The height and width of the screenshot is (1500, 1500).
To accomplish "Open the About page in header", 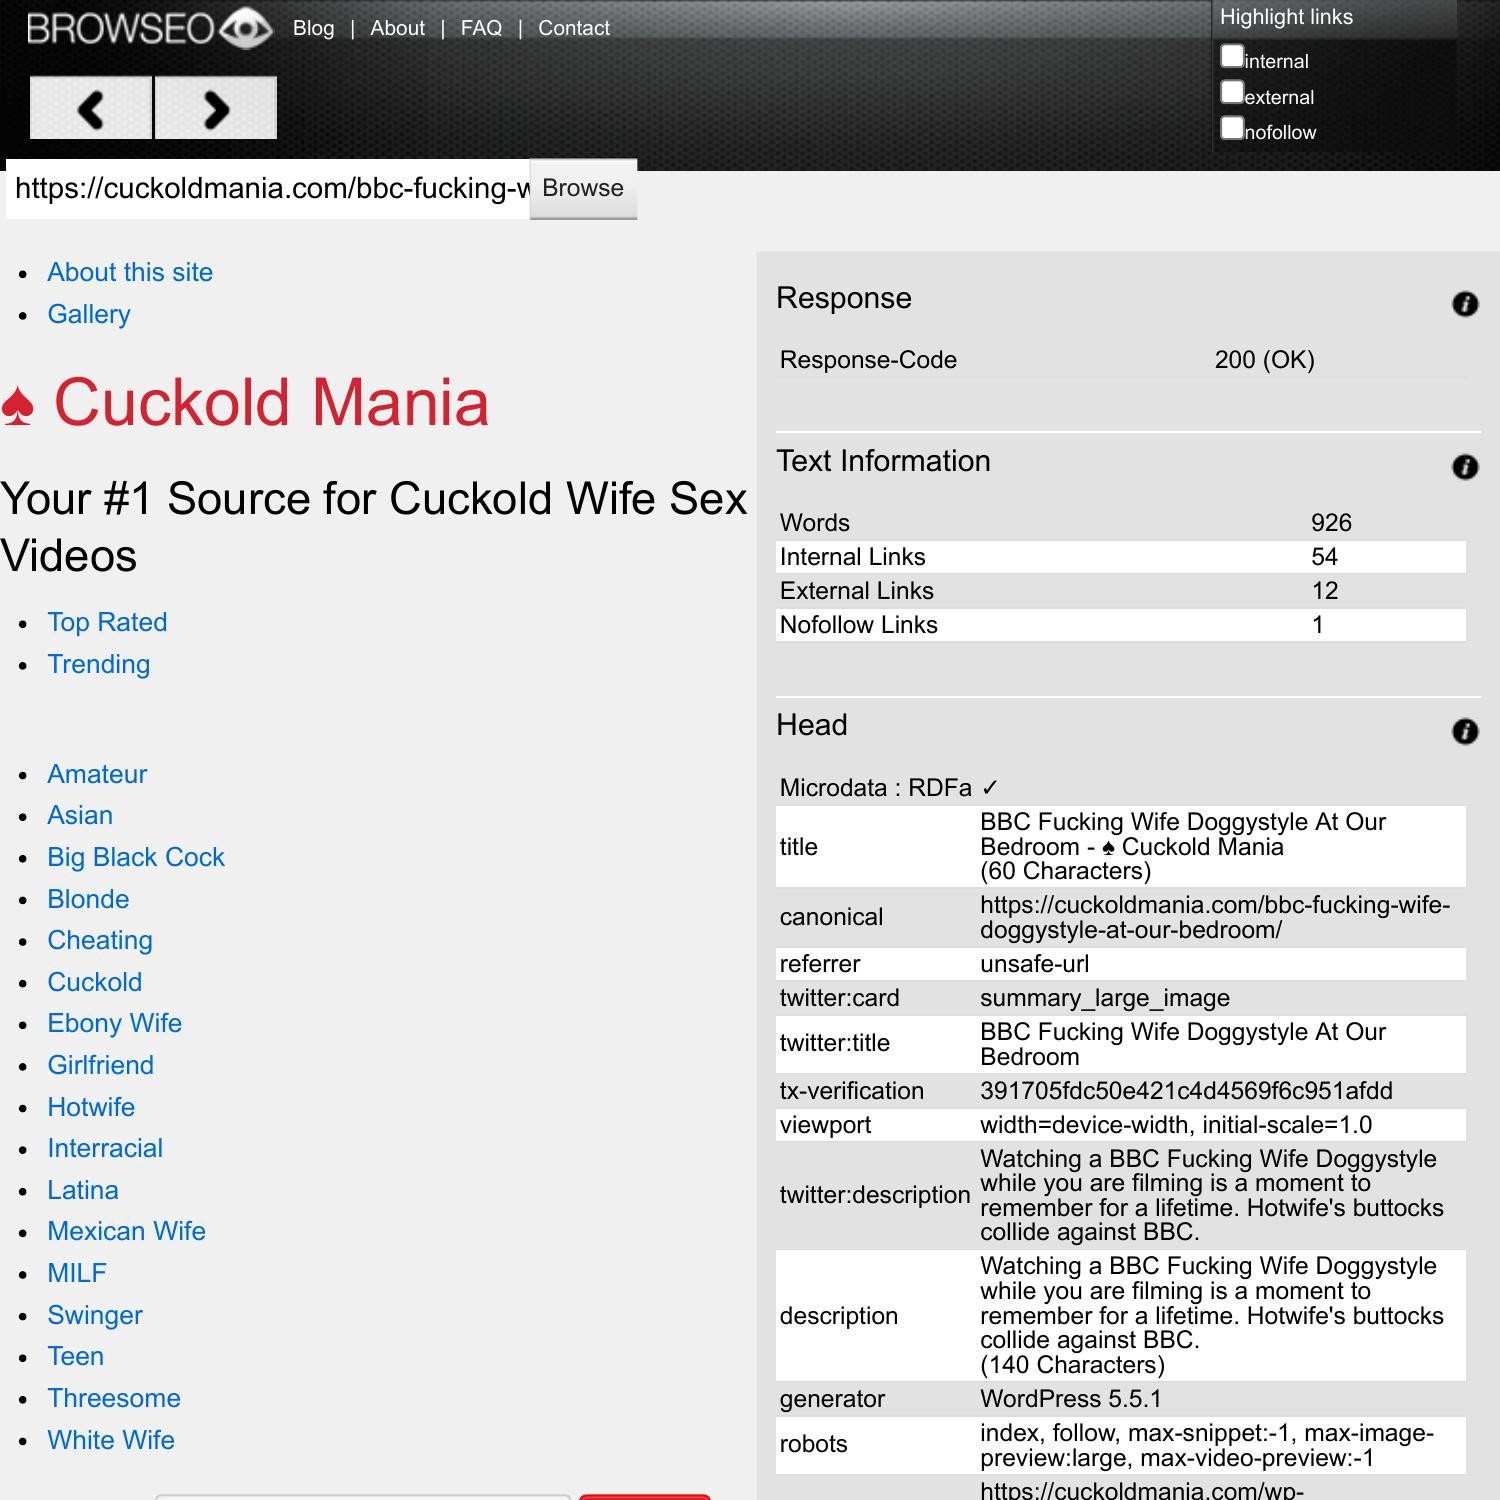I will [397, 28].
